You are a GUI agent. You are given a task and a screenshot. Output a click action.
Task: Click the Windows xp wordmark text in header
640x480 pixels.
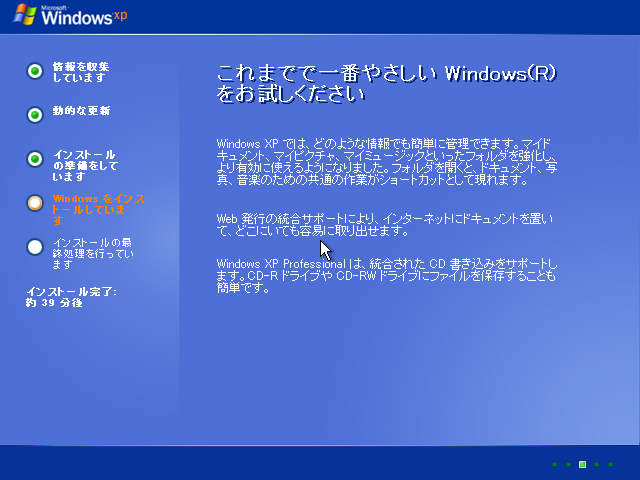click(84, 16)
